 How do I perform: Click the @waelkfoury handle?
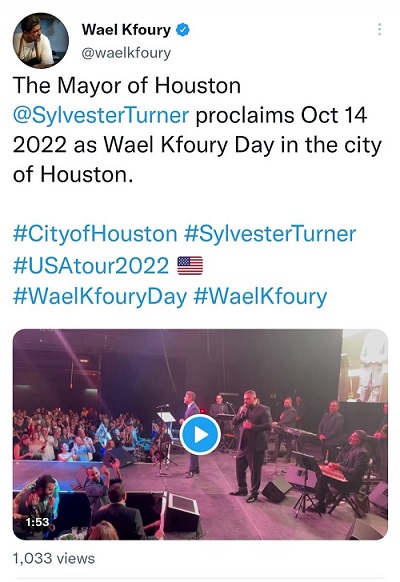[x=126, y=53]
